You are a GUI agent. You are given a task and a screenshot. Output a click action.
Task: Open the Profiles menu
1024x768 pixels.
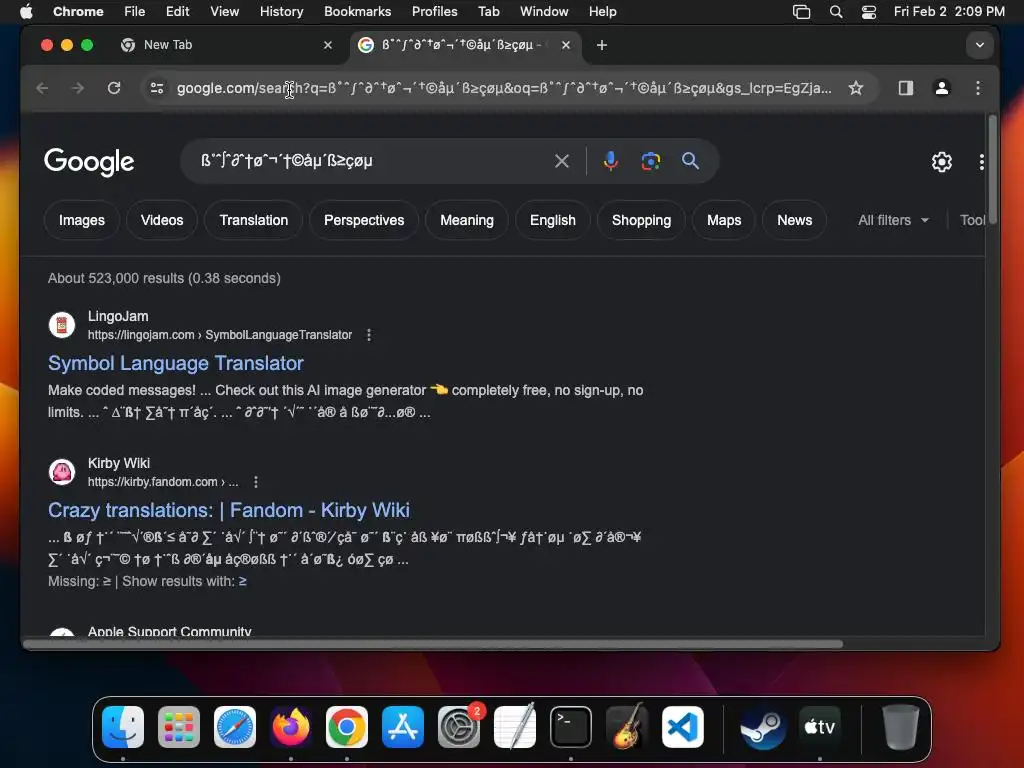[434, 12]
